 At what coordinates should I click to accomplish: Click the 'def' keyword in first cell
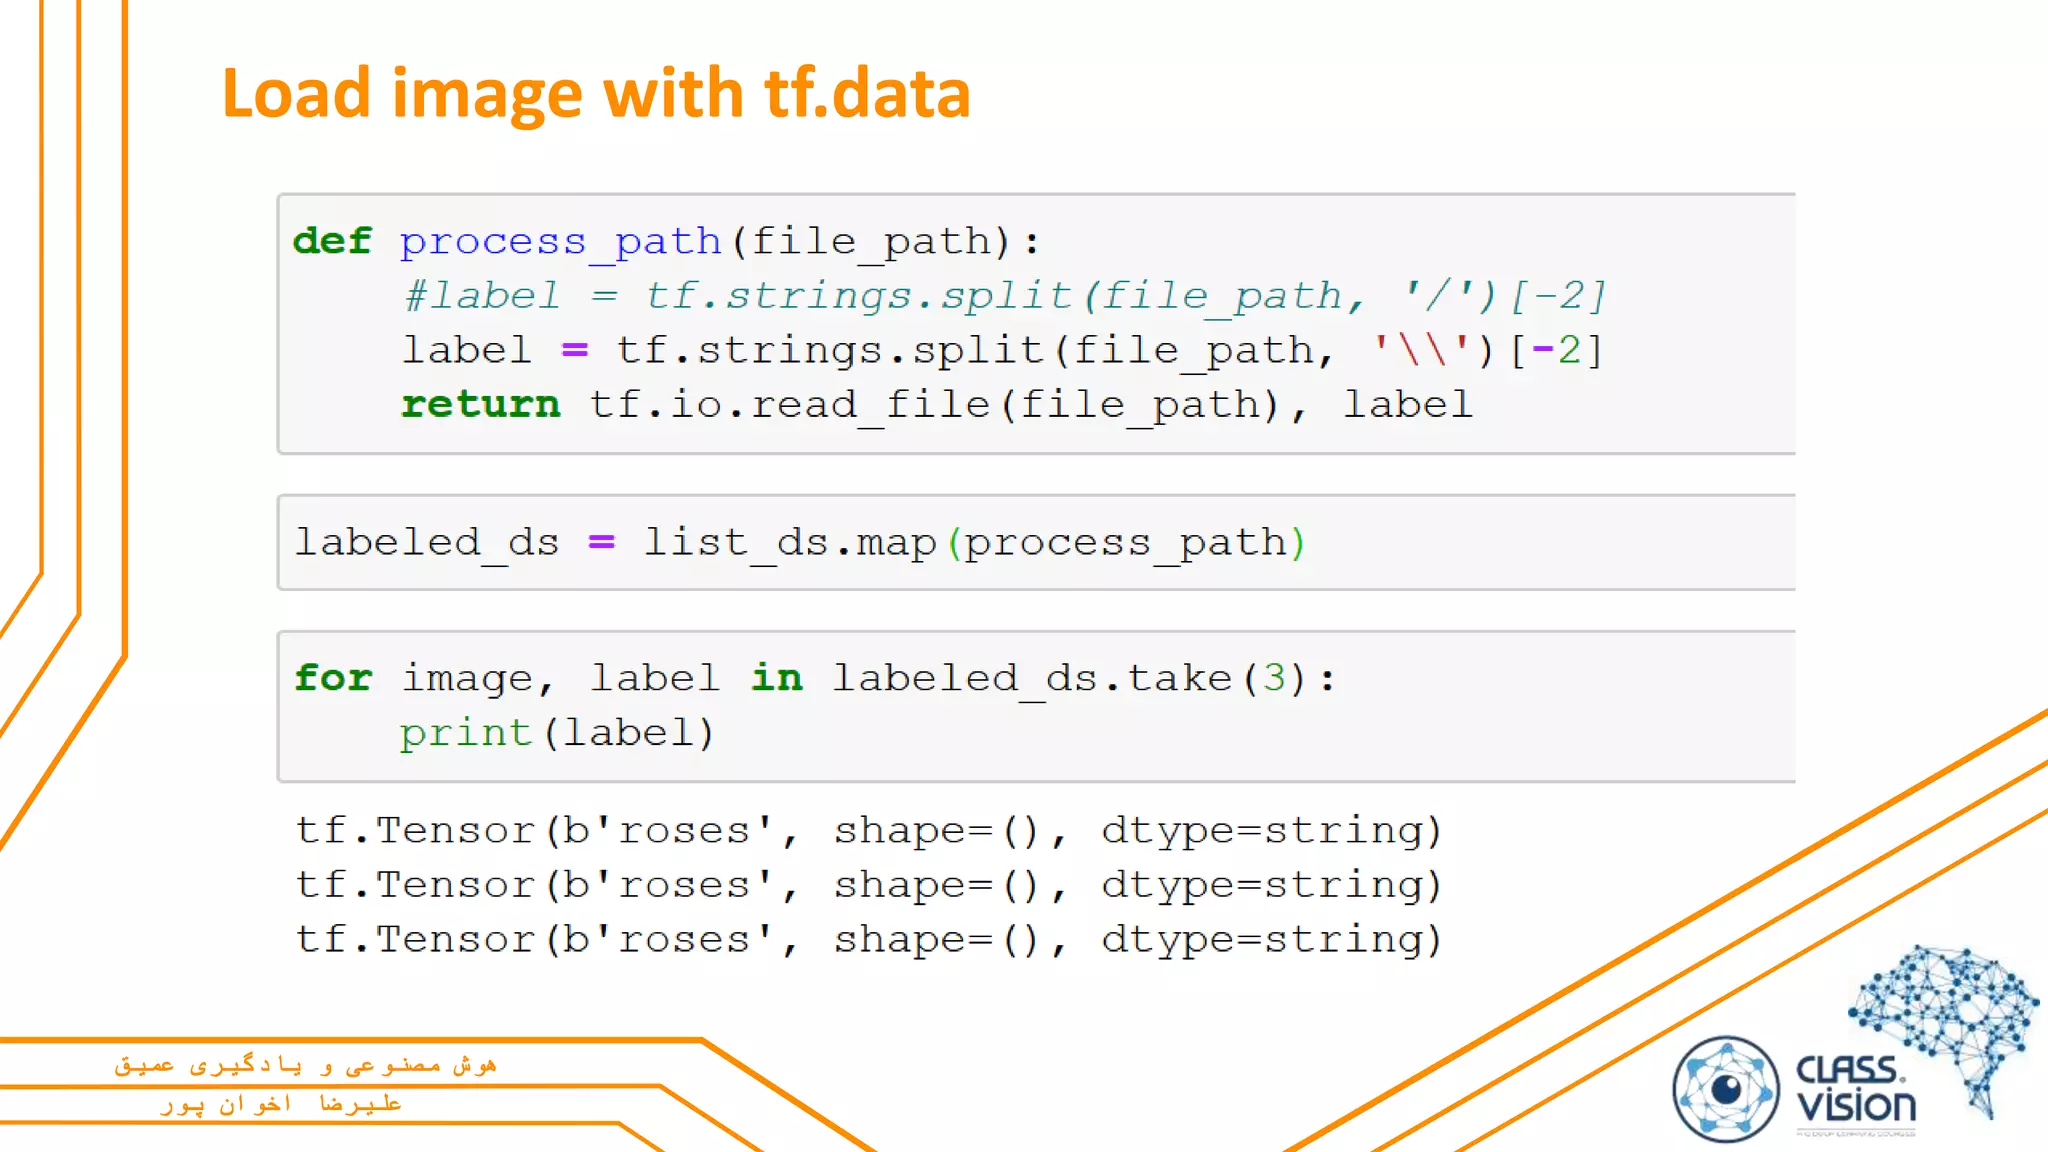pos(332,241)
